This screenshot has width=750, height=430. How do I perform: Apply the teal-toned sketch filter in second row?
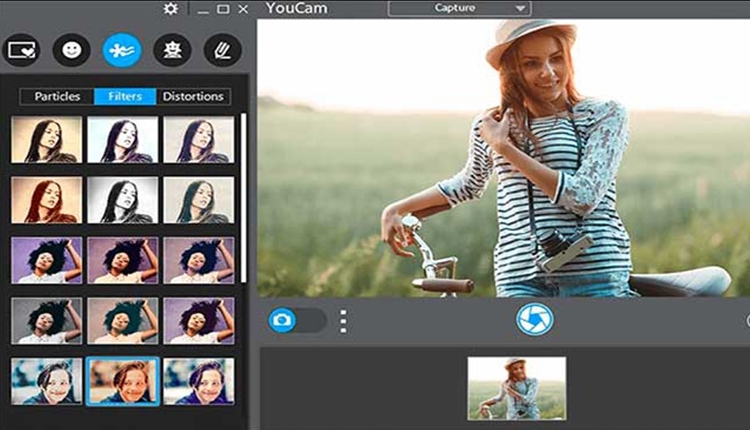point(199,200)
